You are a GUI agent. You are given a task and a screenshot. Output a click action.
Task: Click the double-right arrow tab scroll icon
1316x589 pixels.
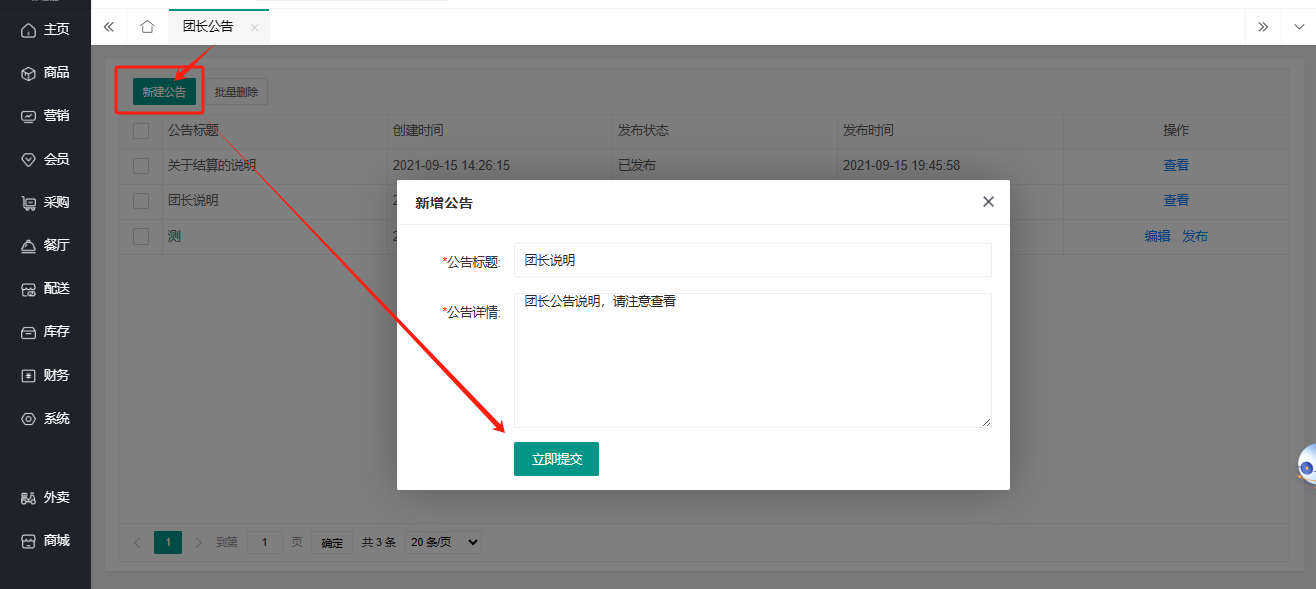point(1263,27)
